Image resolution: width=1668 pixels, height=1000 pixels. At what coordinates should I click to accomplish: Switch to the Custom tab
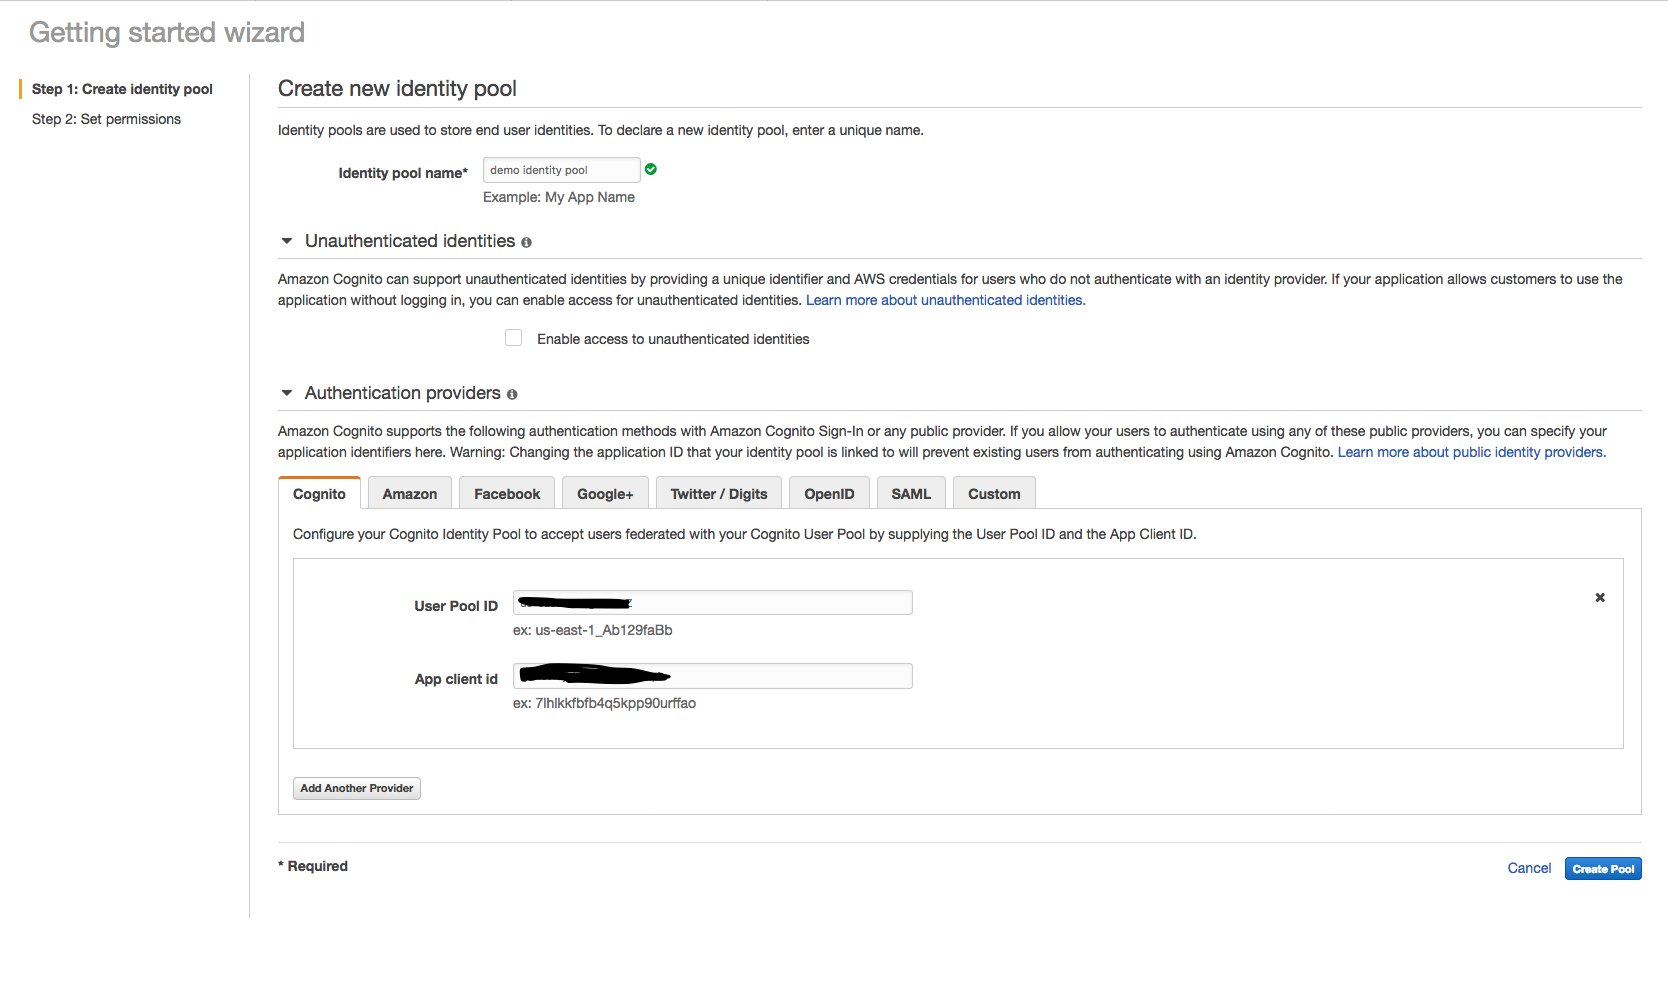pos(994,493)
